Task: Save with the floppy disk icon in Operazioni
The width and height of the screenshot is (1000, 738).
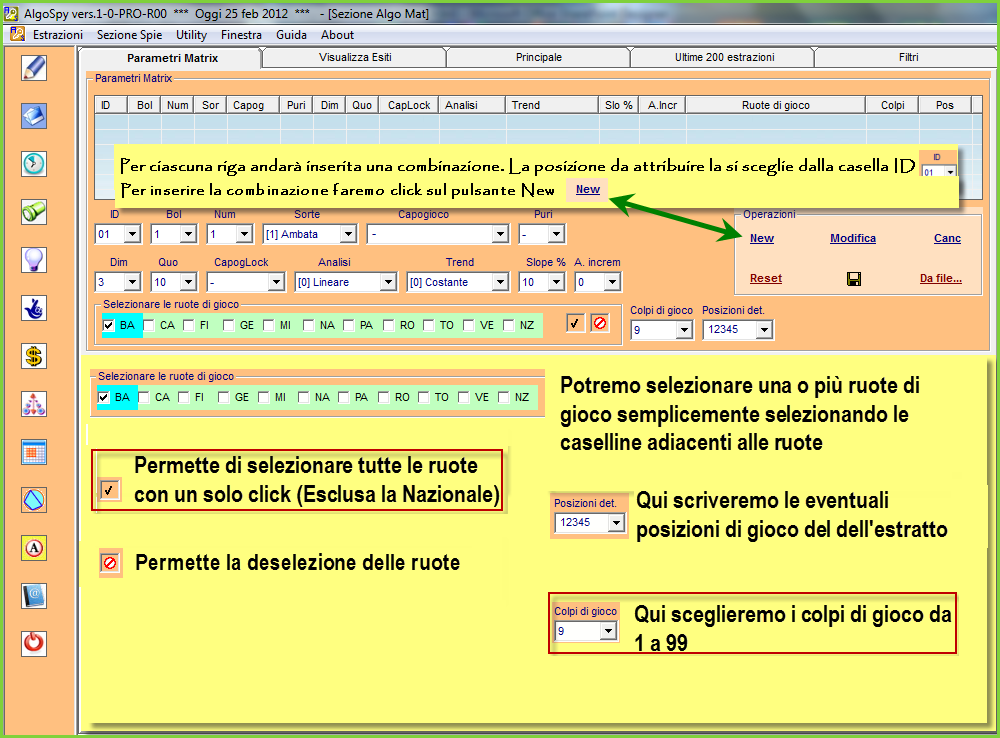Action: [853, 279]
